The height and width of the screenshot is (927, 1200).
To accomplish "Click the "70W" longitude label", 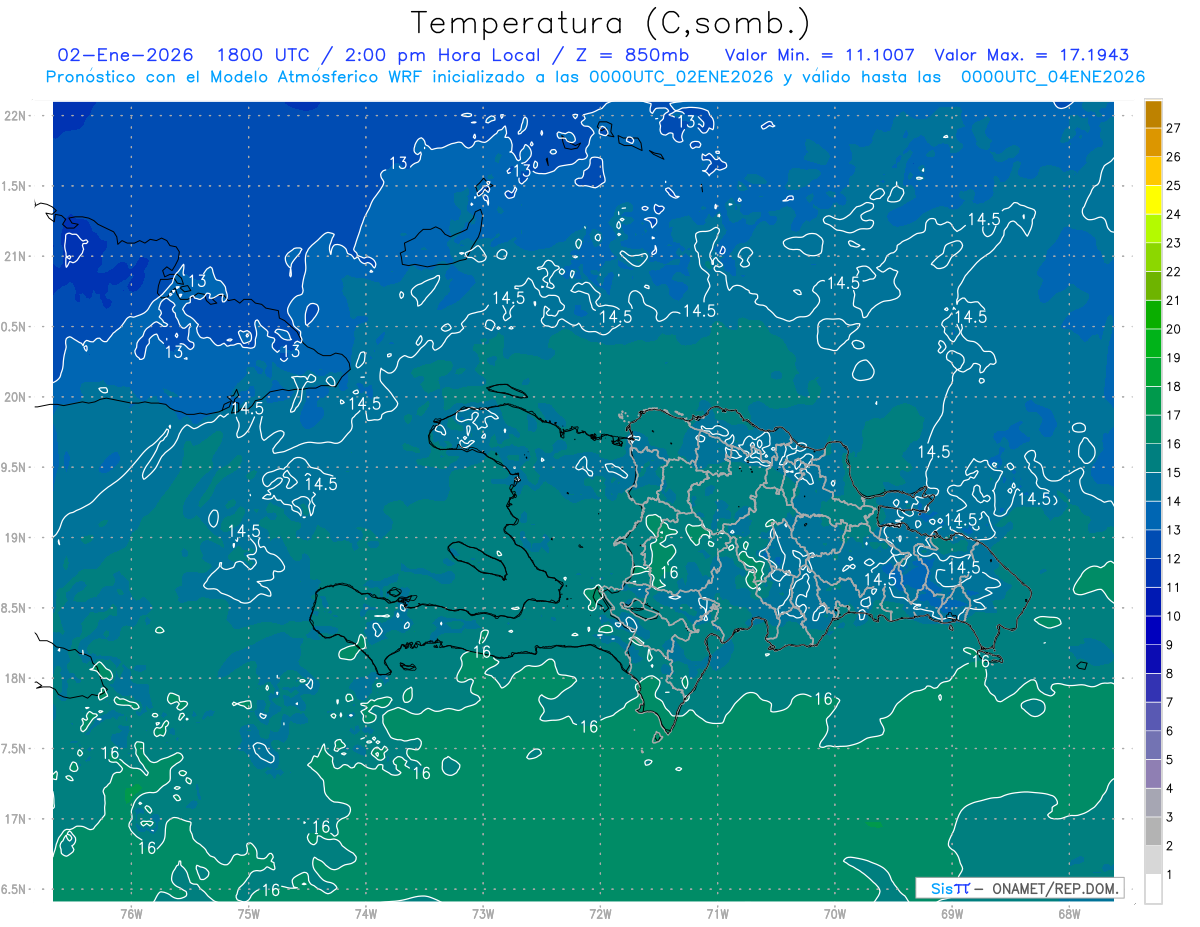I will (835, 914).
